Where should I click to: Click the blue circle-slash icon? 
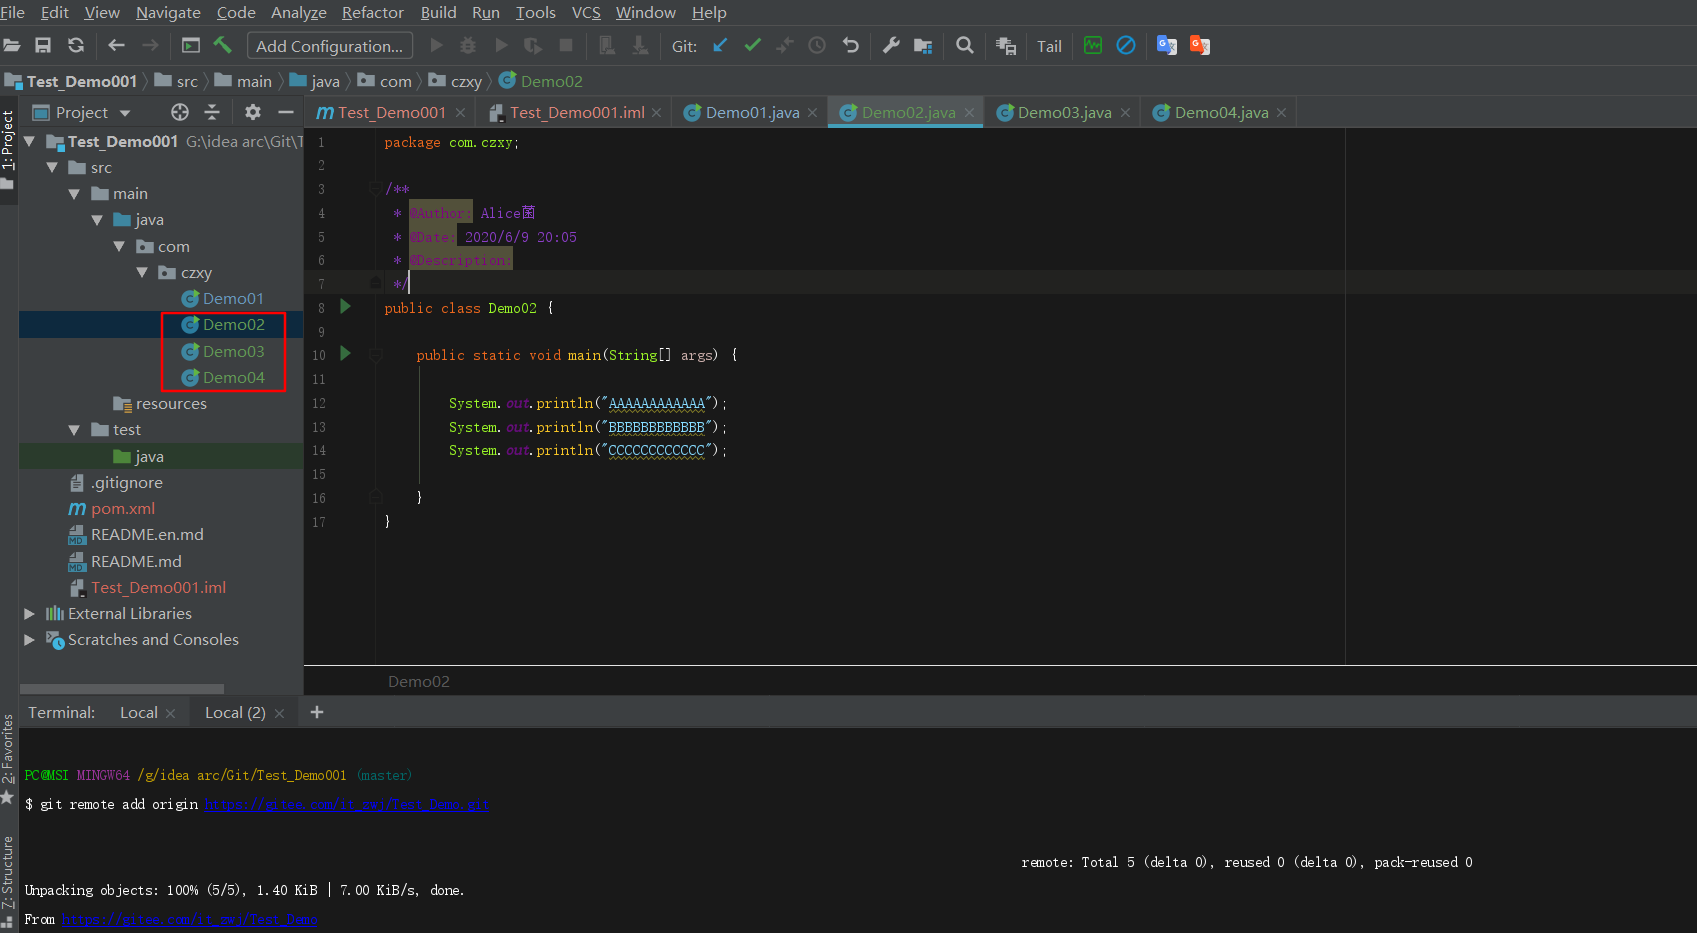(x=1126, y=45)
